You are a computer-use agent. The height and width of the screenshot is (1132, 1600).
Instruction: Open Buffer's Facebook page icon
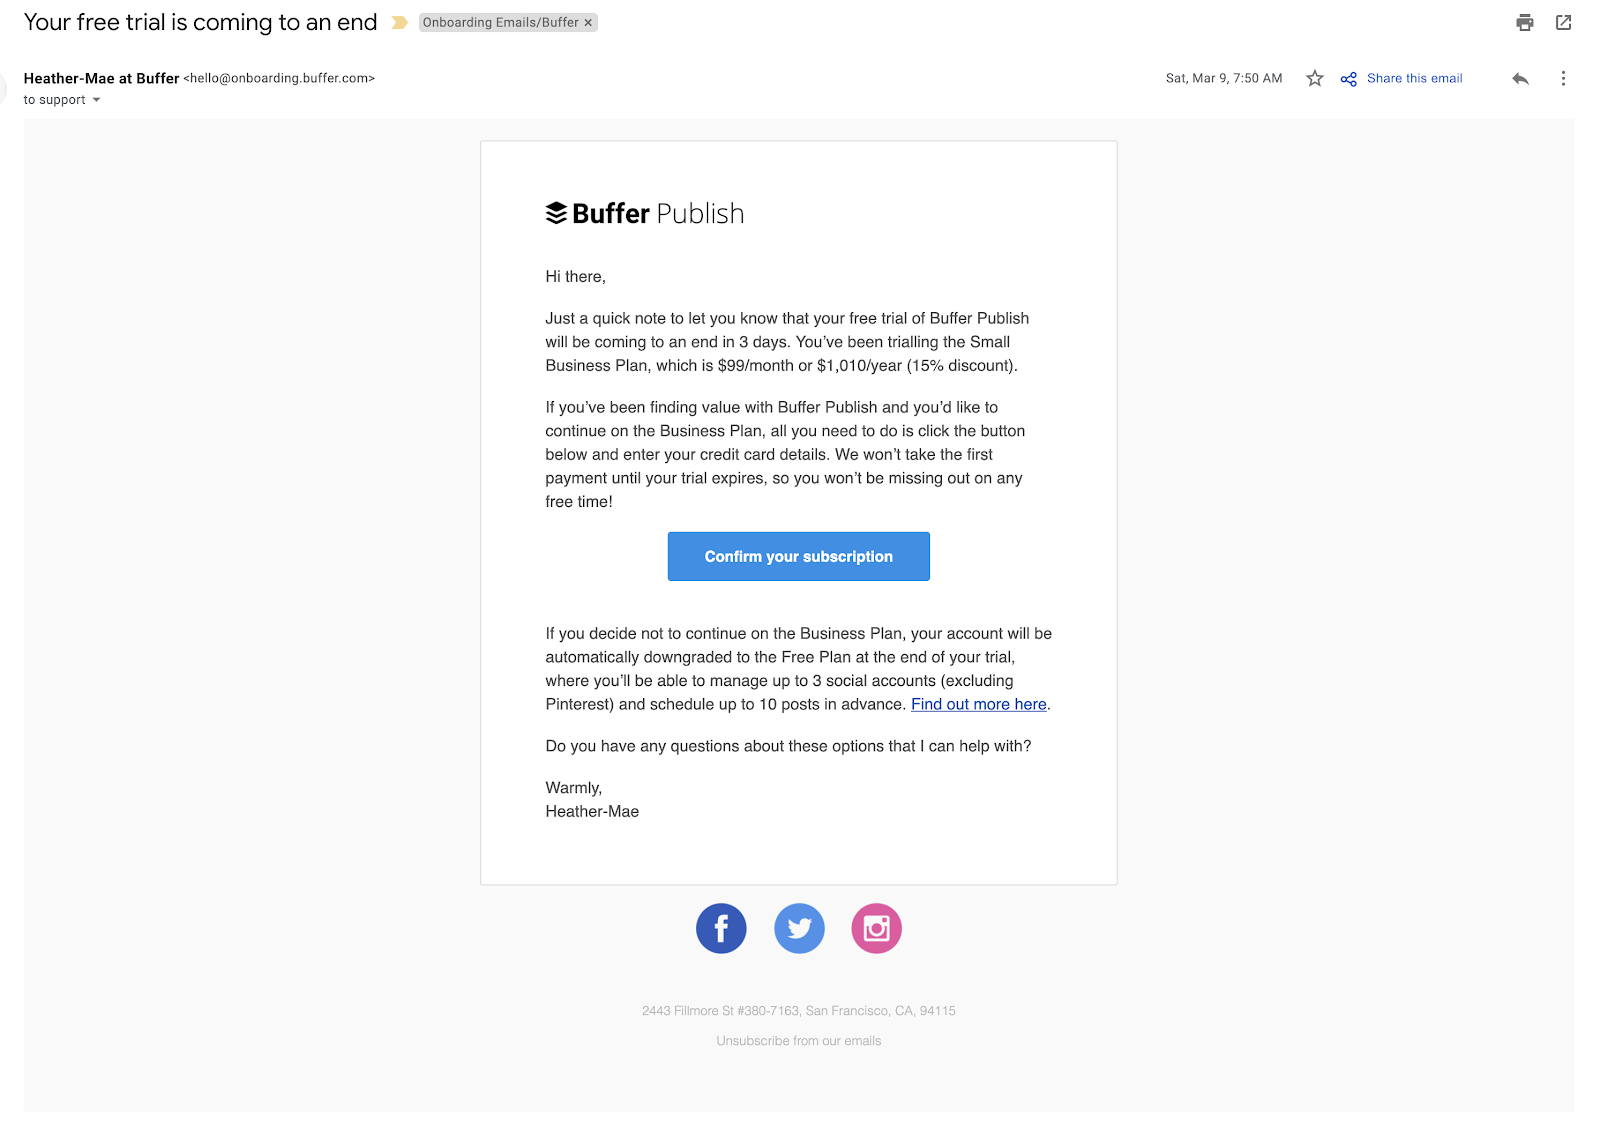721,928
